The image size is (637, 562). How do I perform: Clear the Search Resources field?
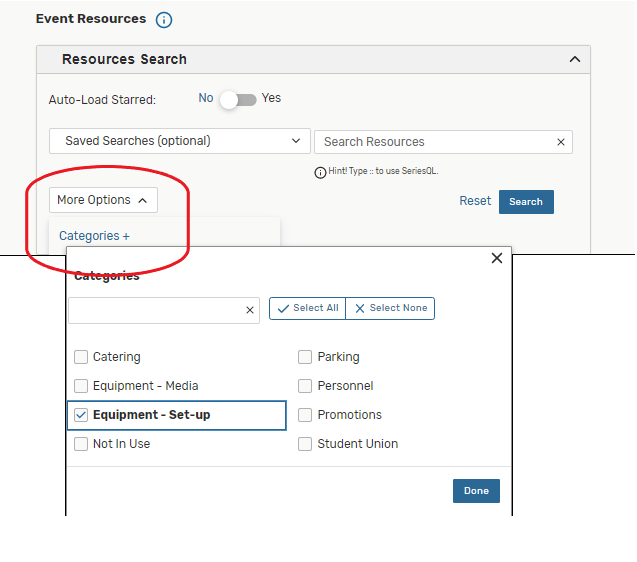click(x=561, y=142)
